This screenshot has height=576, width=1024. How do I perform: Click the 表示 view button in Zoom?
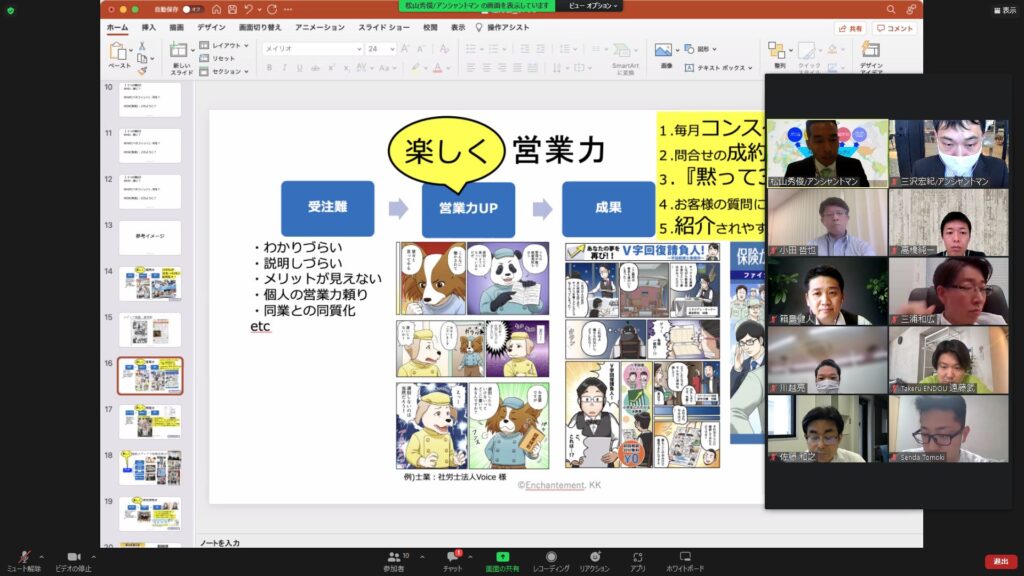click(1004, 10)
